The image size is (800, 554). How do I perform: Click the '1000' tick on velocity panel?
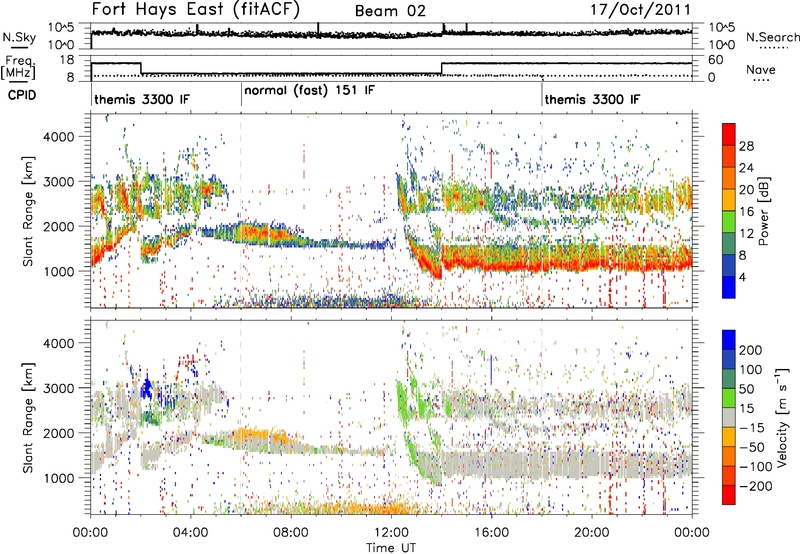(x=59, y=478)
